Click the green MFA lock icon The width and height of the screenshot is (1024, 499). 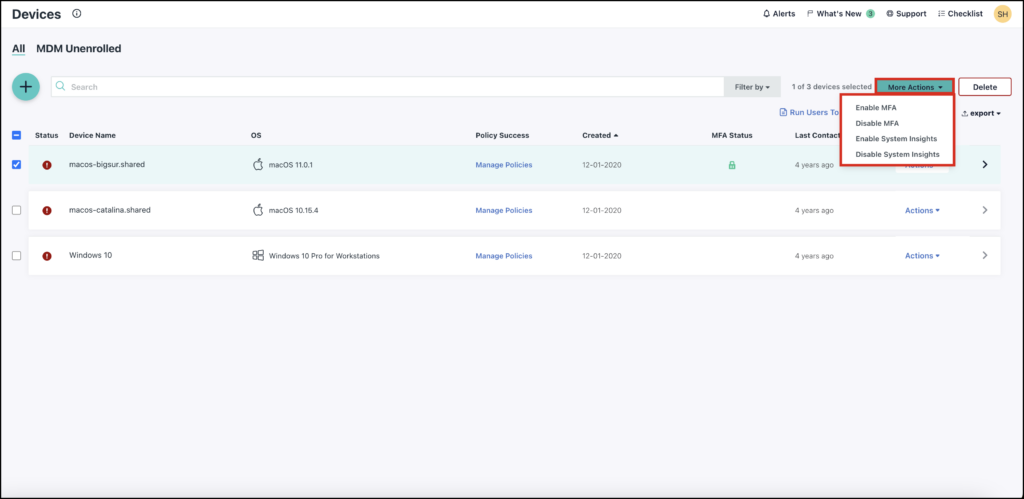pos(732,165)
